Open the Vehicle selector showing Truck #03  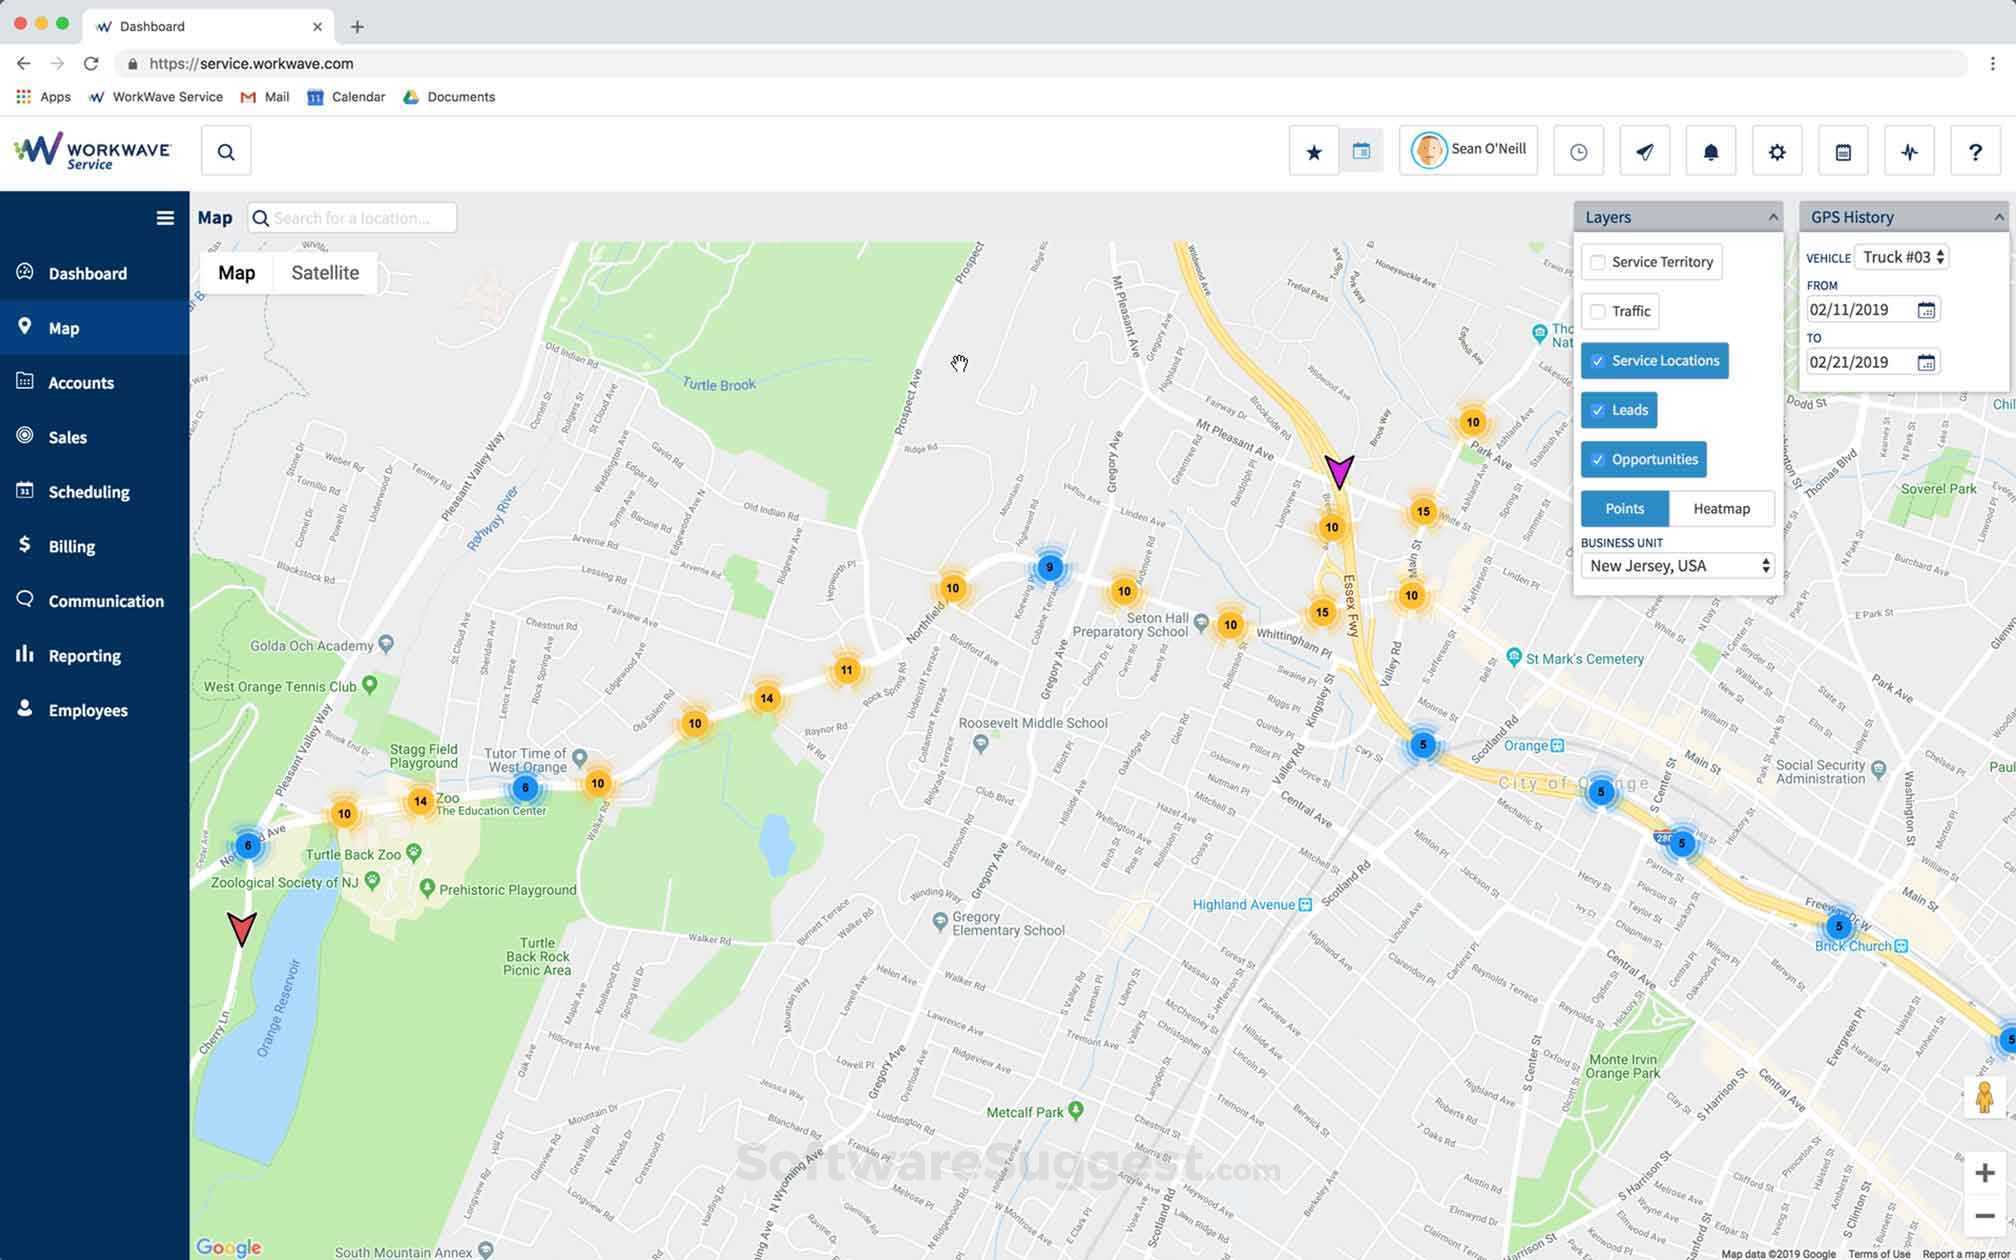[1901, 256]
